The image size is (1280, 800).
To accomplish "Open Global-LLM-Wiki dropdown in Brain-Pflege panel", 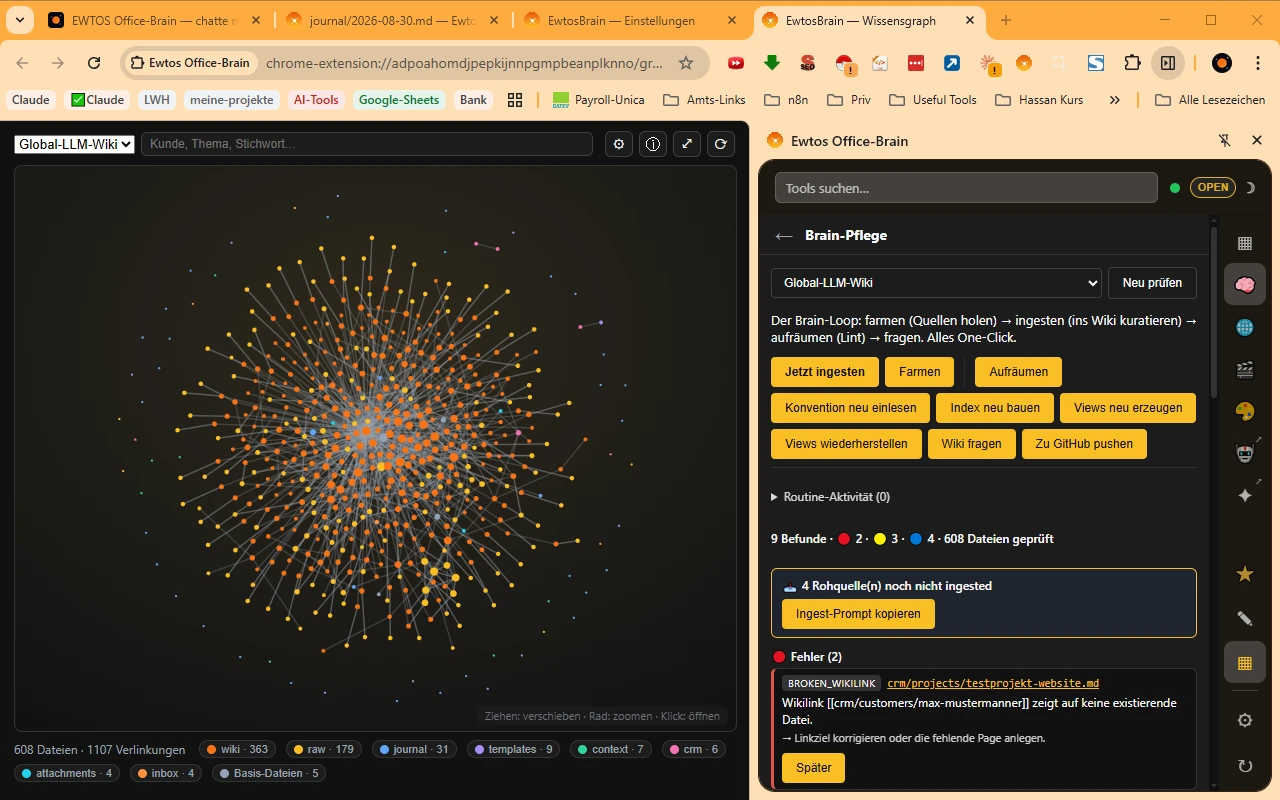I will 936,283.
